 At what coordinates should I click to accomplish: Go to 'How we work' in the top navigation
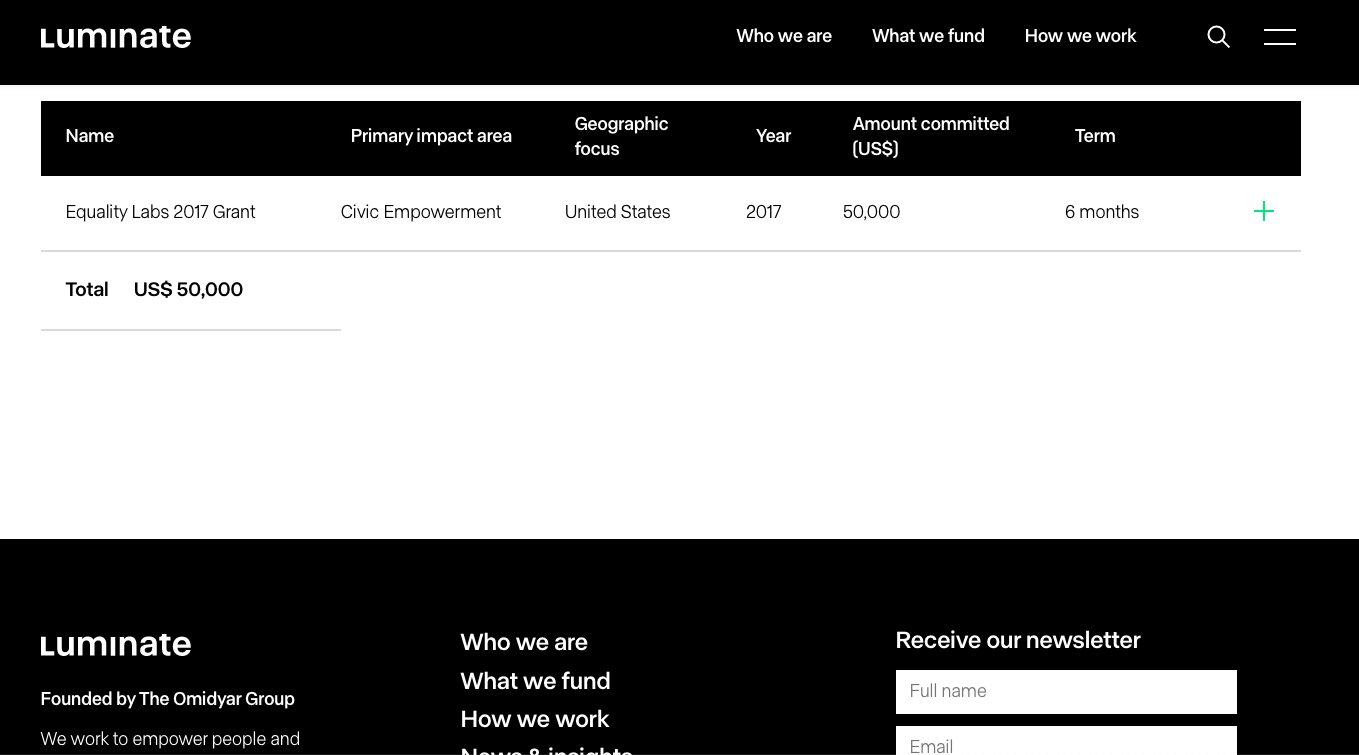pos(1080,36)
